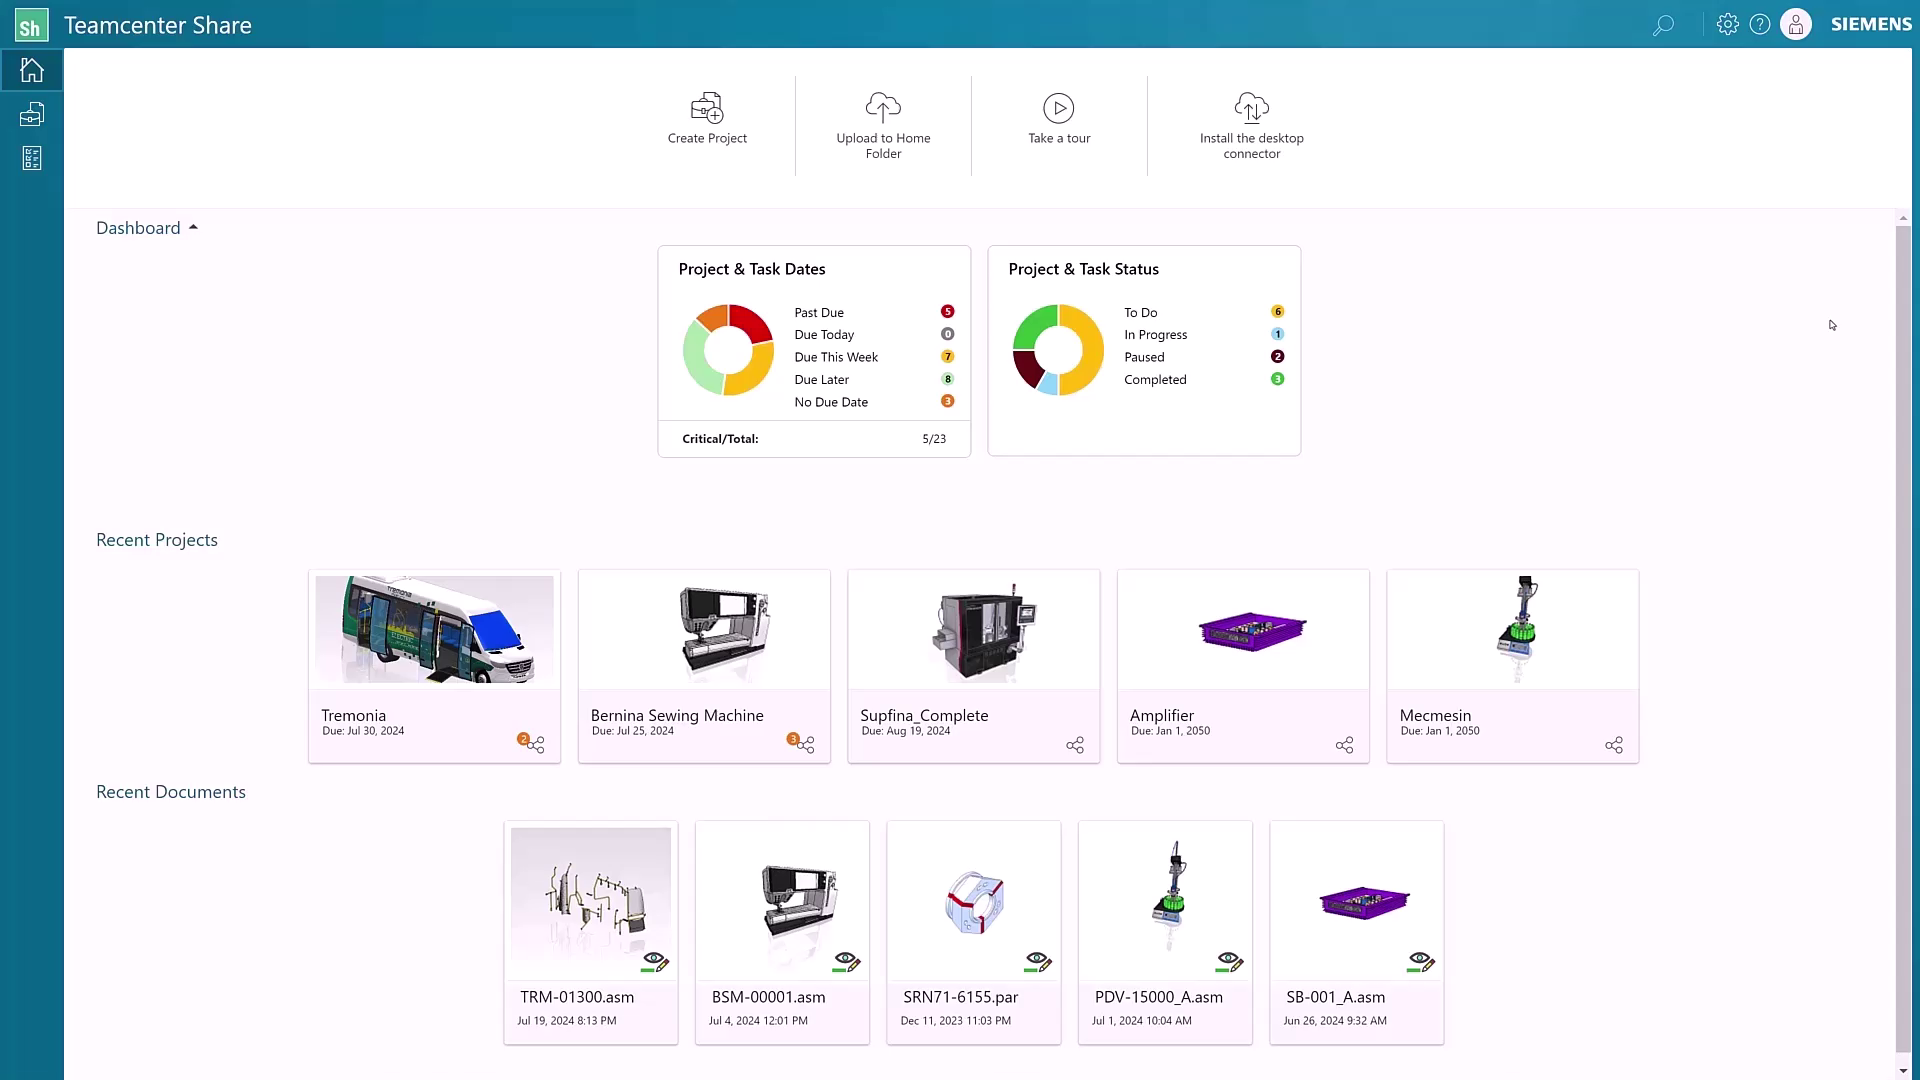Click the Due Today count badge

tap(948, 334)
